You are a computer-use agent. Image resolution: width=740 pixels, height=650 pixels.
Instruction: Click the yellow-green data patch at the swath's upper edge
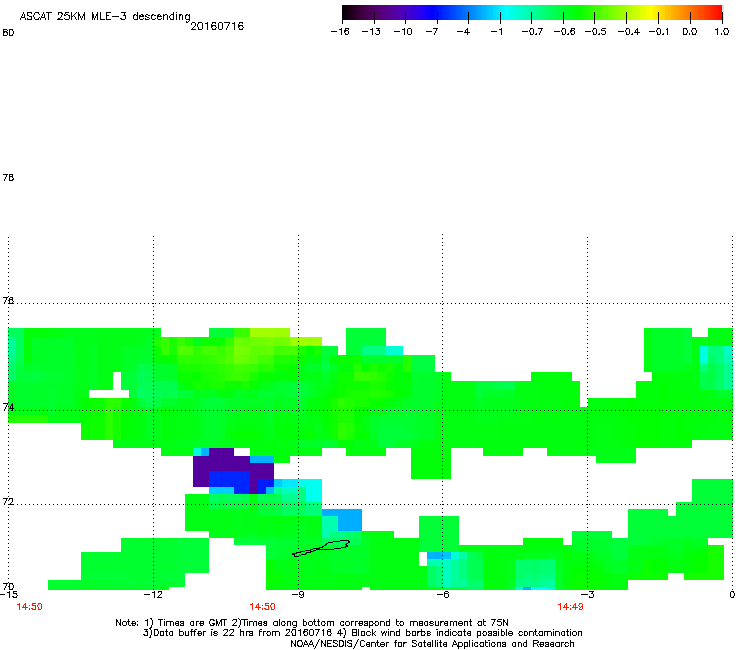pos(270,333)
